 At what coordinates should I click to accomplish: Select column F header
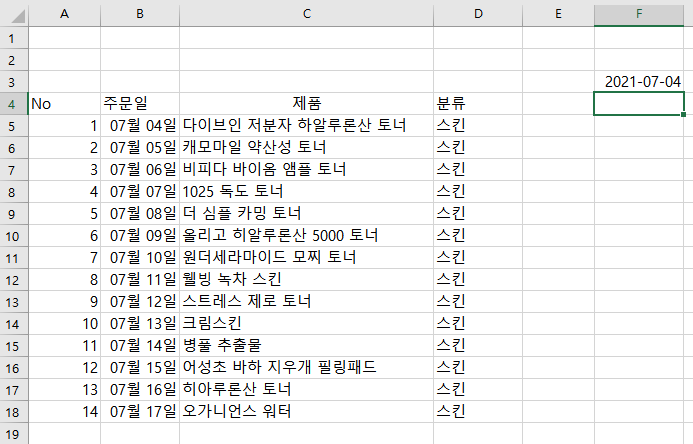click(x=639, y=14)
